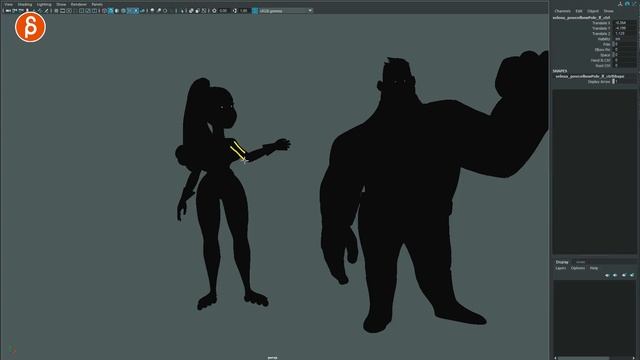This screenshot has height=360, width=640.
Task: Open the Object menu in the Channel Box
Action: click(593, 11)
